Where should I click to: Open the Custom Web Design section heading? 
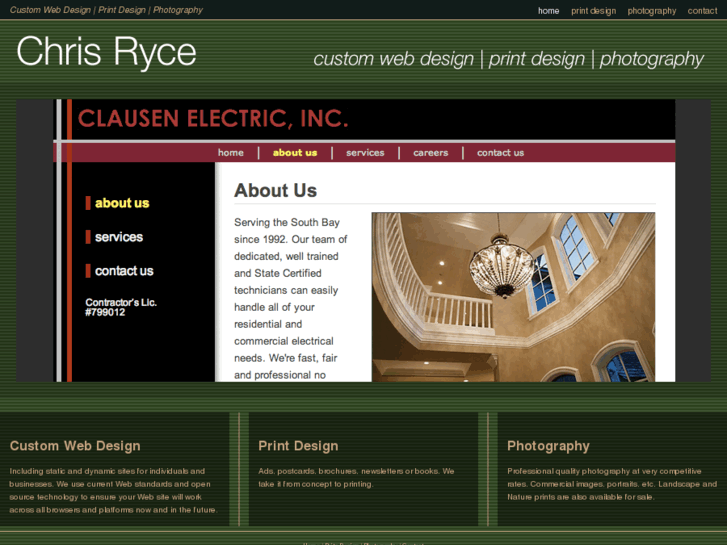[75, 446]
